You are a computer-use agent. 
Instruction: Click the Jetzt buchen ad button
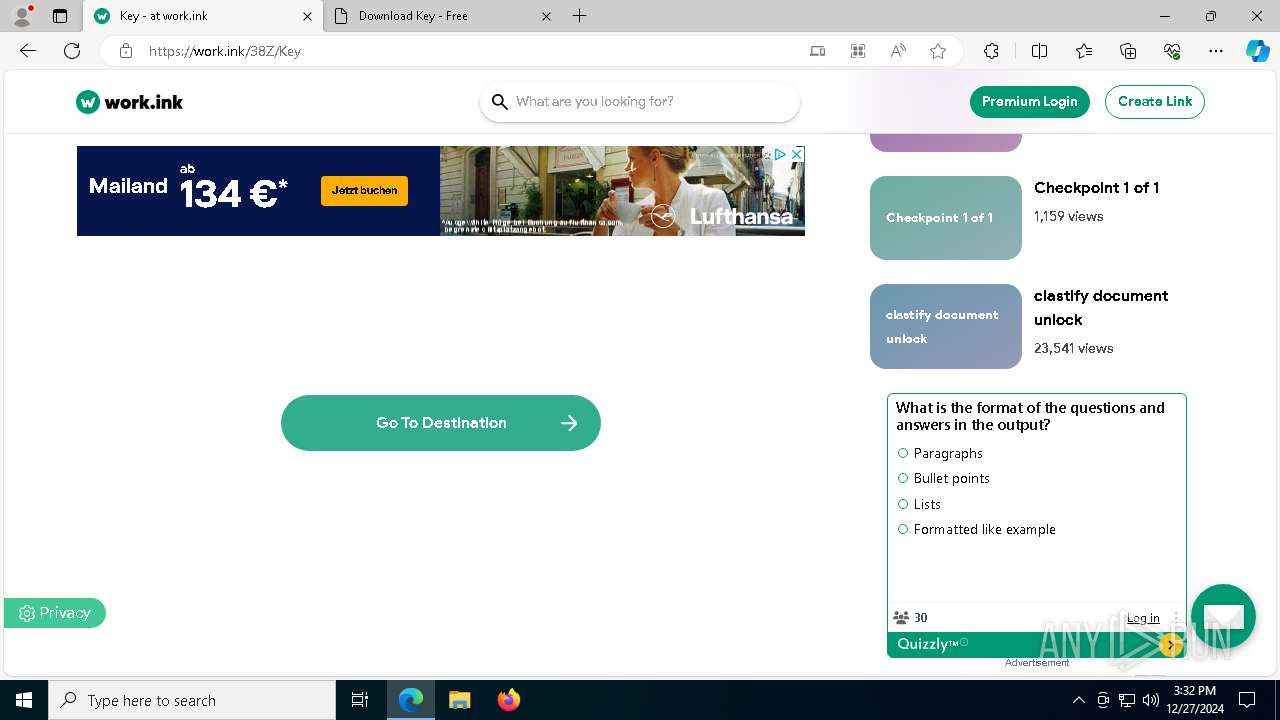(x=364, y=190)
